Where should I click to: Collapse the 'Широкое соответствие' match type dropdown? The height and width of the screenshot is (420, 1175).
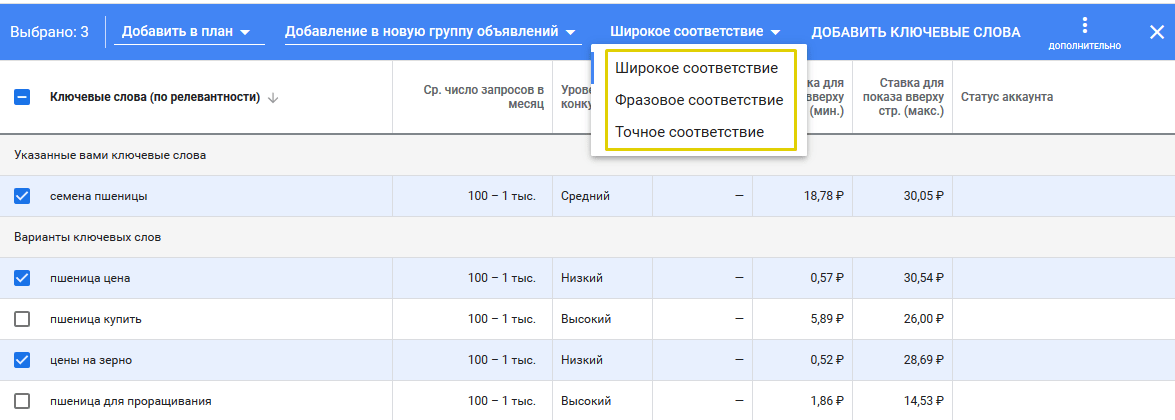click(x=695, y=32)
